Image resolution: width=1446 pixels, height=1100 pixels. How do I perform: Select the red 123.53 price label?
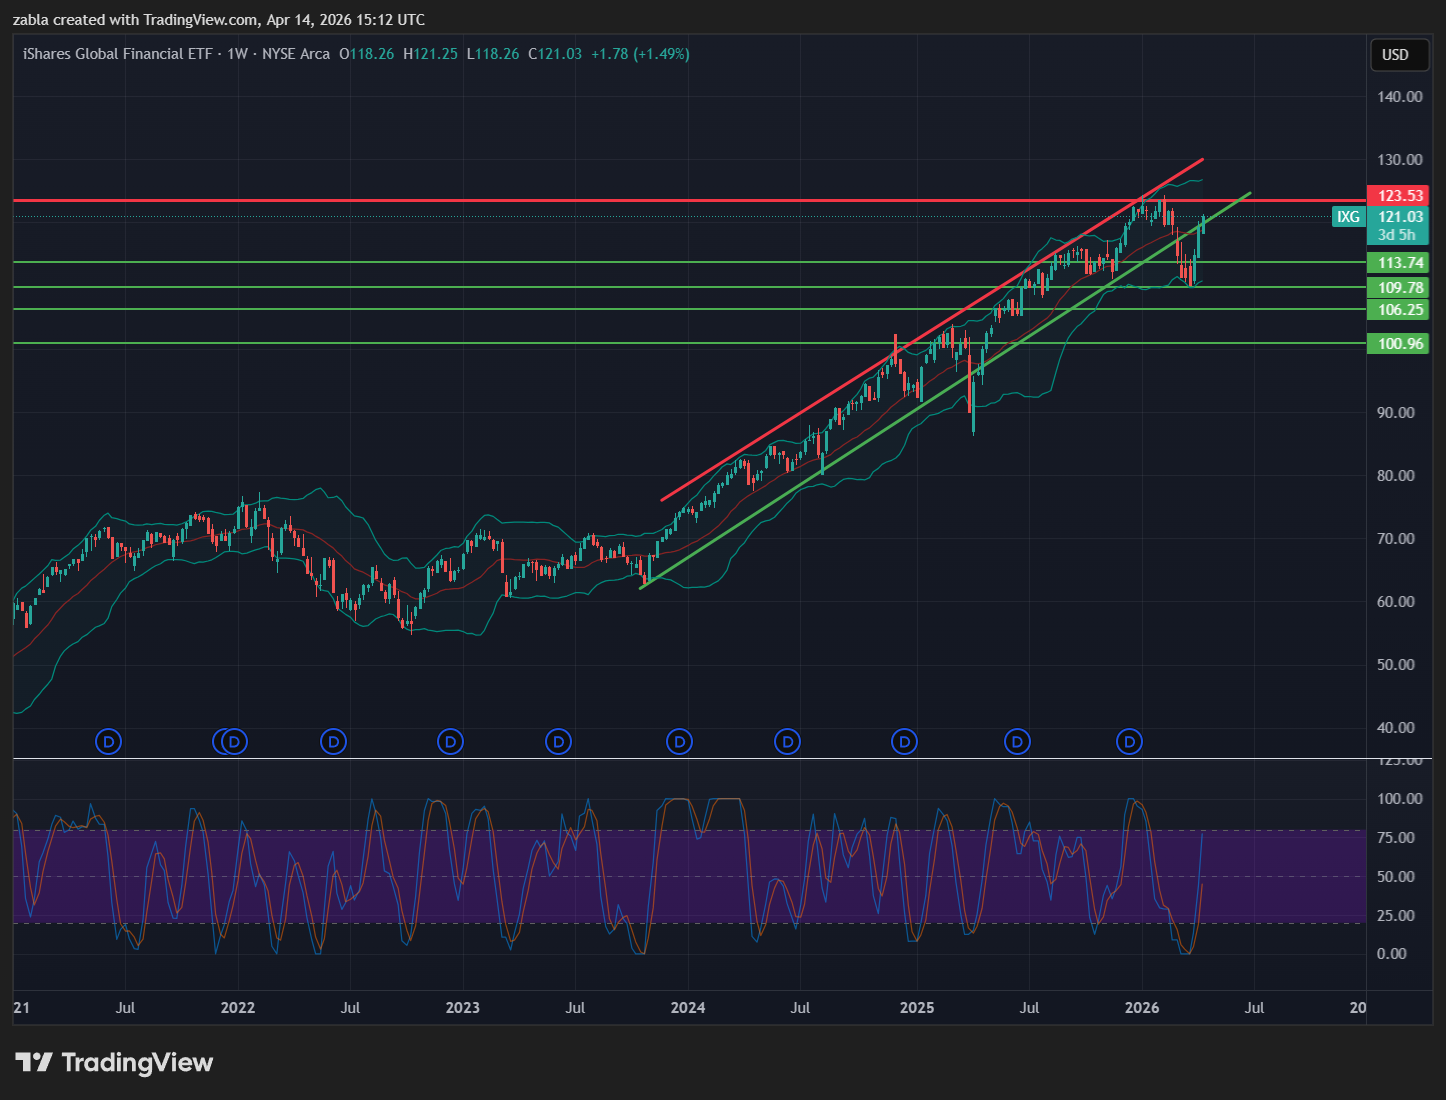click(x=1399, y=196)
